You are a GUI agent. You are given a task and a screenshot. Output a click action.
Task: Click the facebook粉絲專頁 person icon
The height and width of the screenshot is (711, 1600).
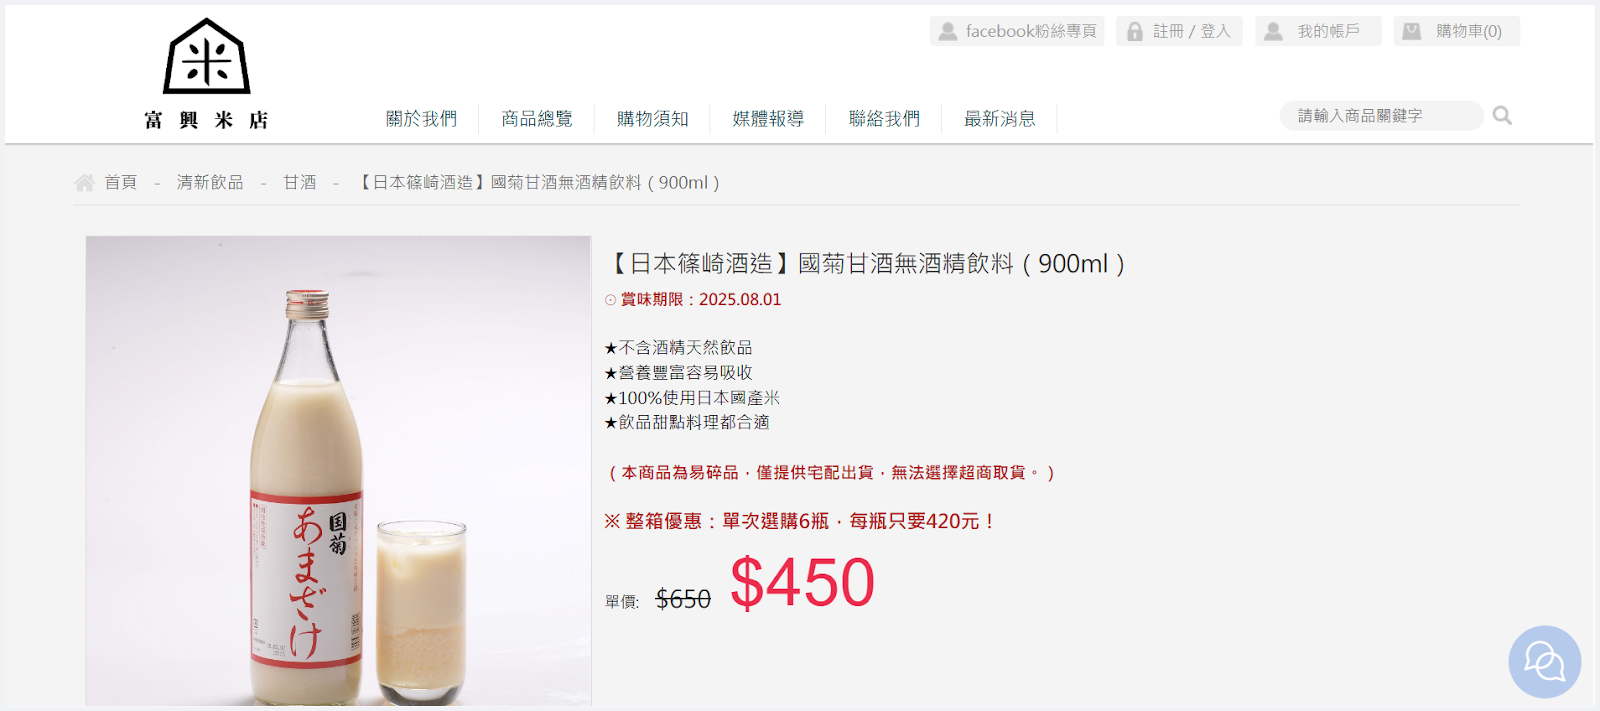948,32
